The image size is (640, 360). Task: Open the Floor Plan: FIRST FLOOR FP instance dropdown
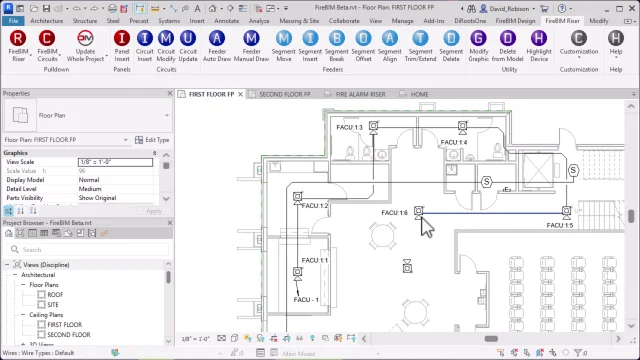(125, 140)
